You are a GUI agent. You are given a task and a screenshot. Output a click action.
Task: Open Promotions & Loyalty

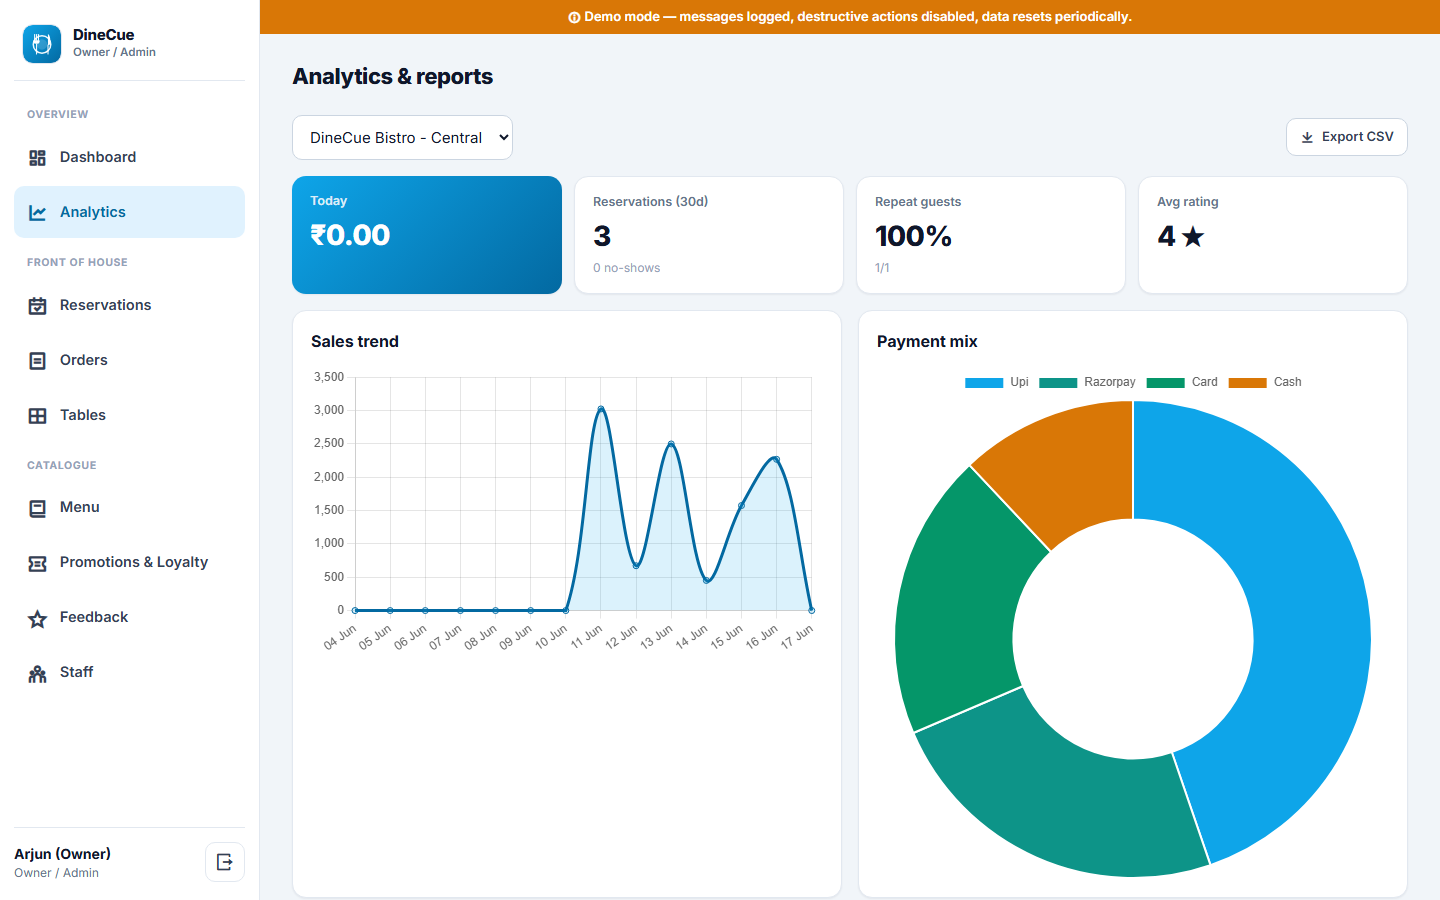tap(129, 562)
